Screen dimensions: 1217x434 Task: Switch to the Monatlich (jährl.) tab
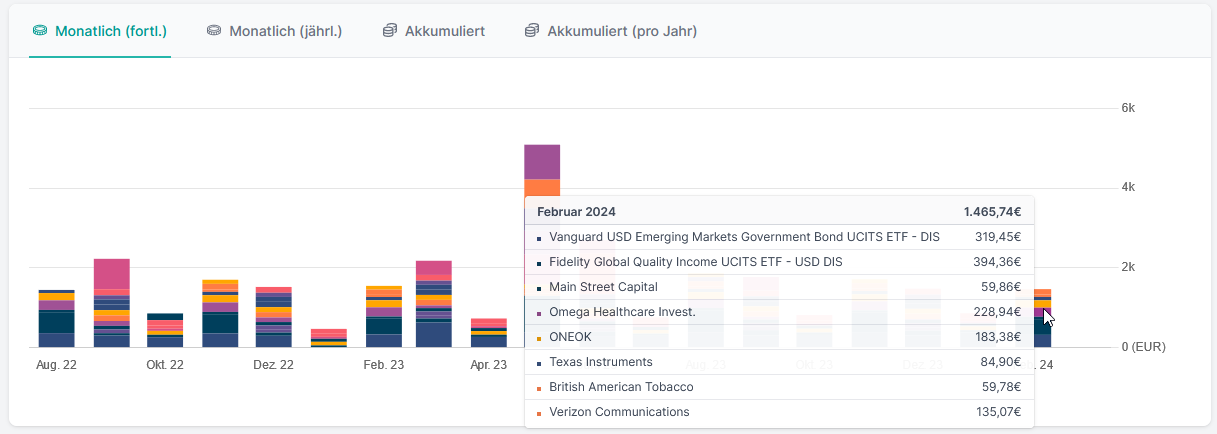285,31
